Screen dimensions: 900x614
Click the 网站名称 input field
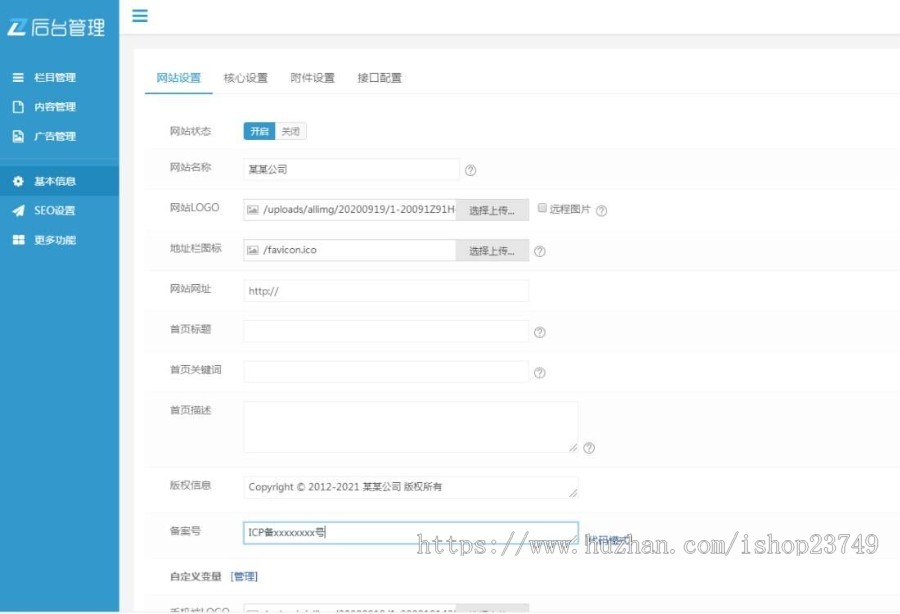coord(351,169)
